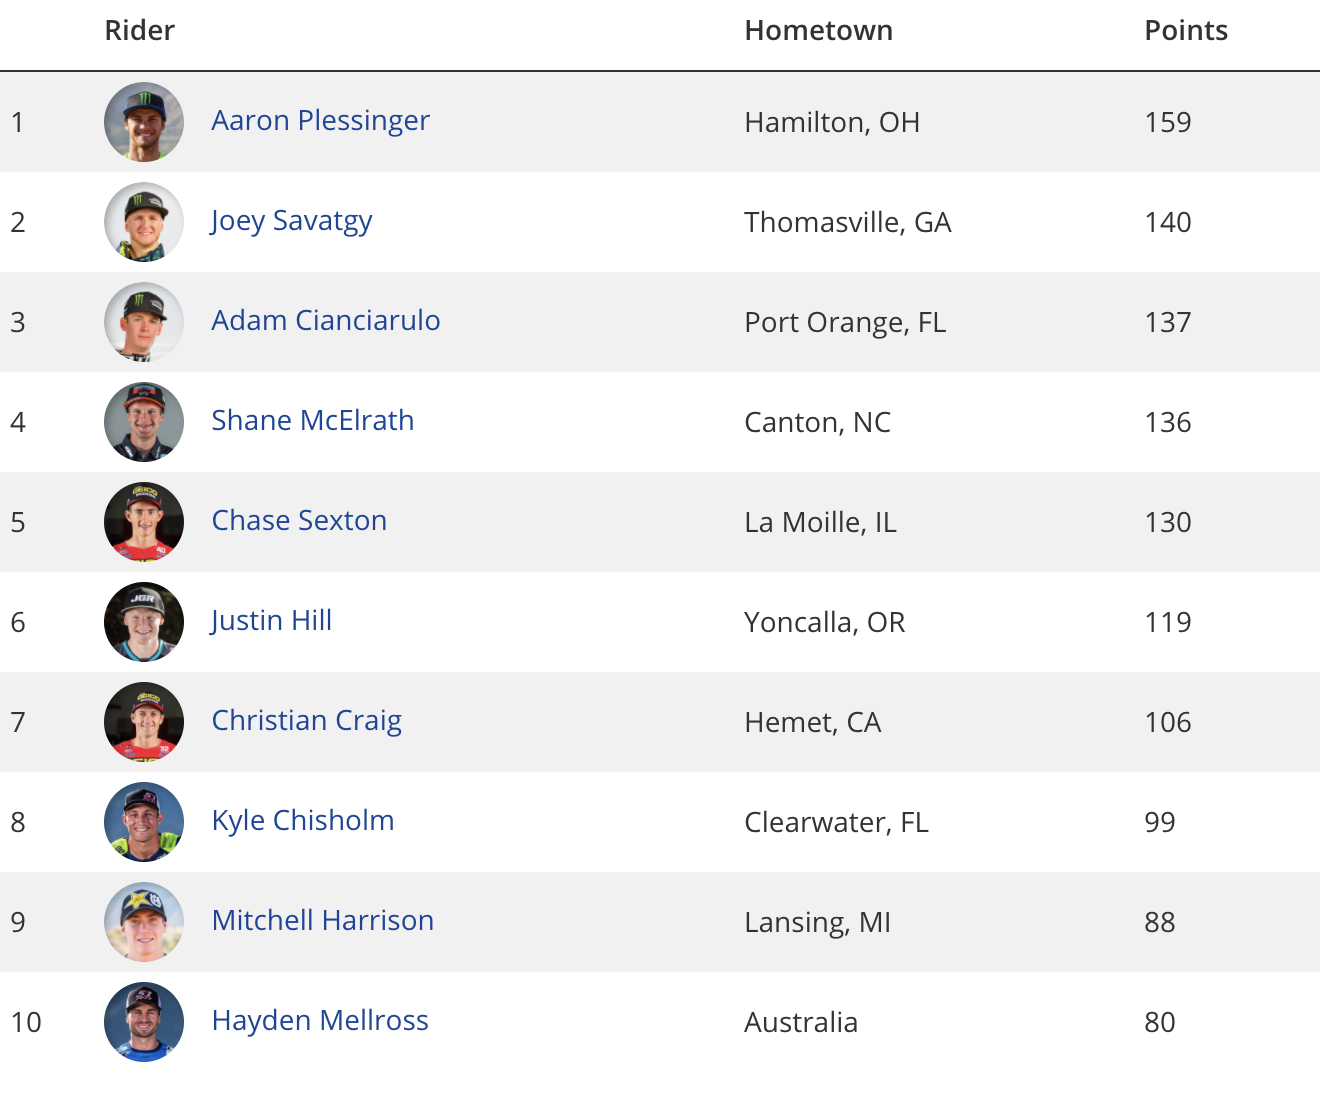Click the Points column header

click(1186, 31)
